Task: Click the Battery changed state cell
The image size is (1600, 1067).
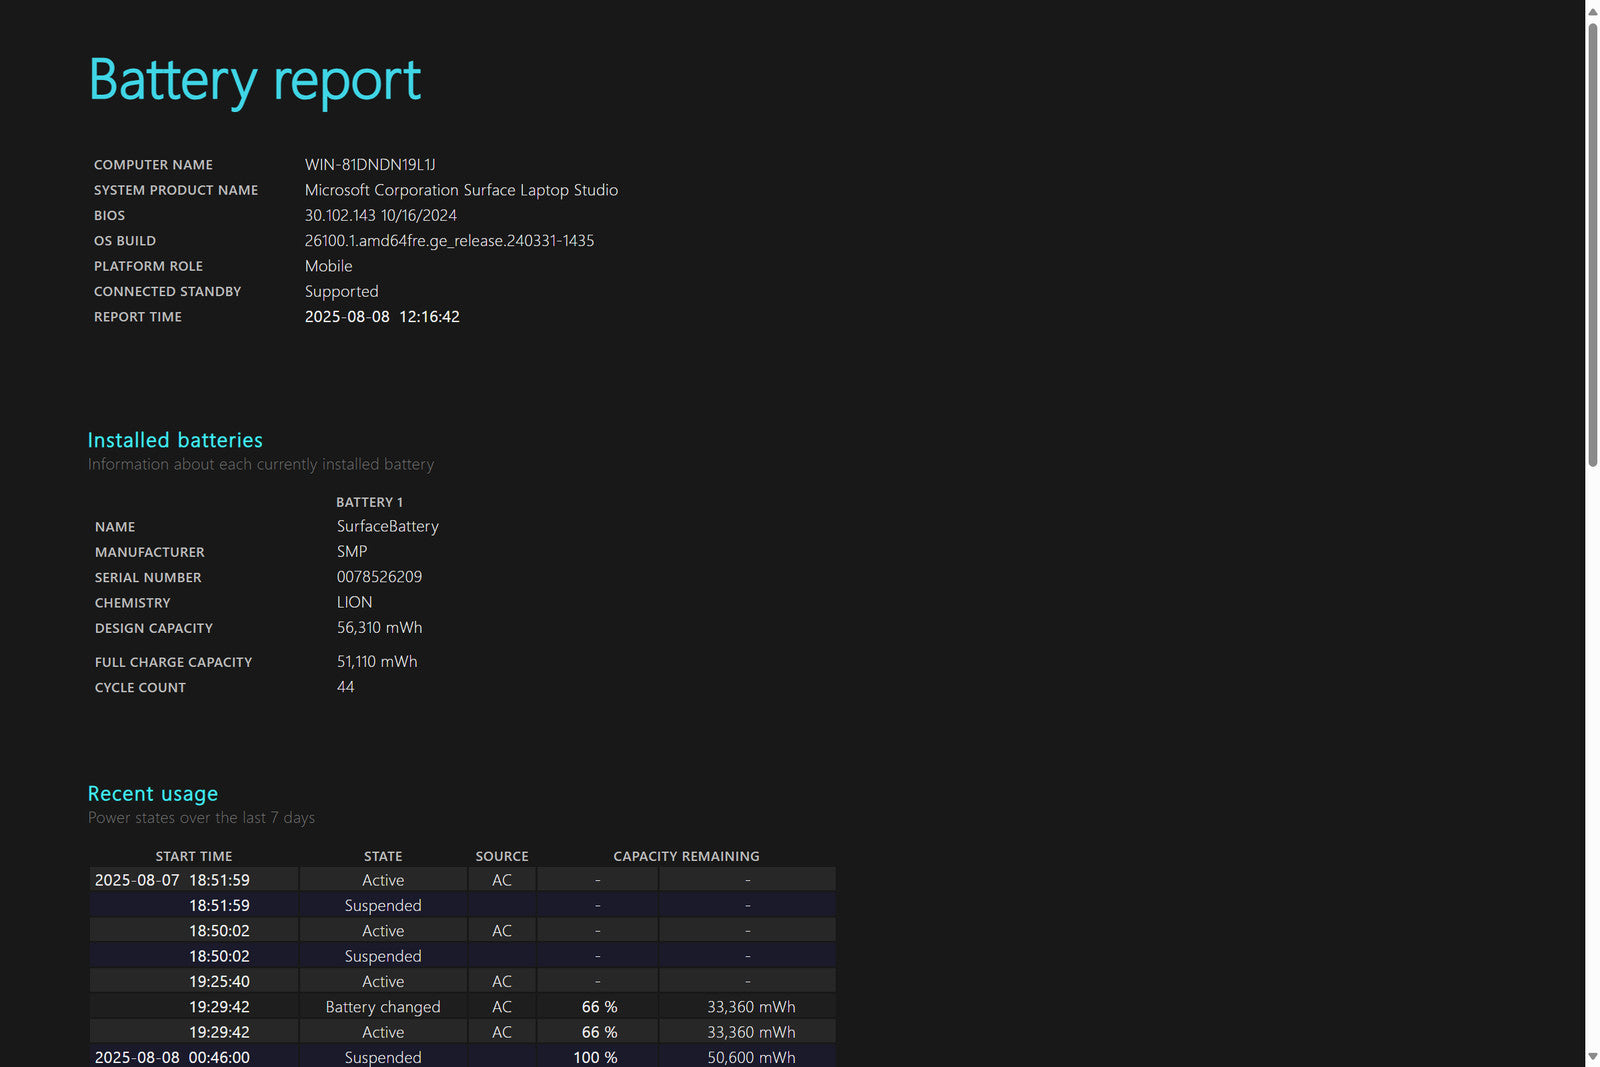Action: [x=383, y=1007]
